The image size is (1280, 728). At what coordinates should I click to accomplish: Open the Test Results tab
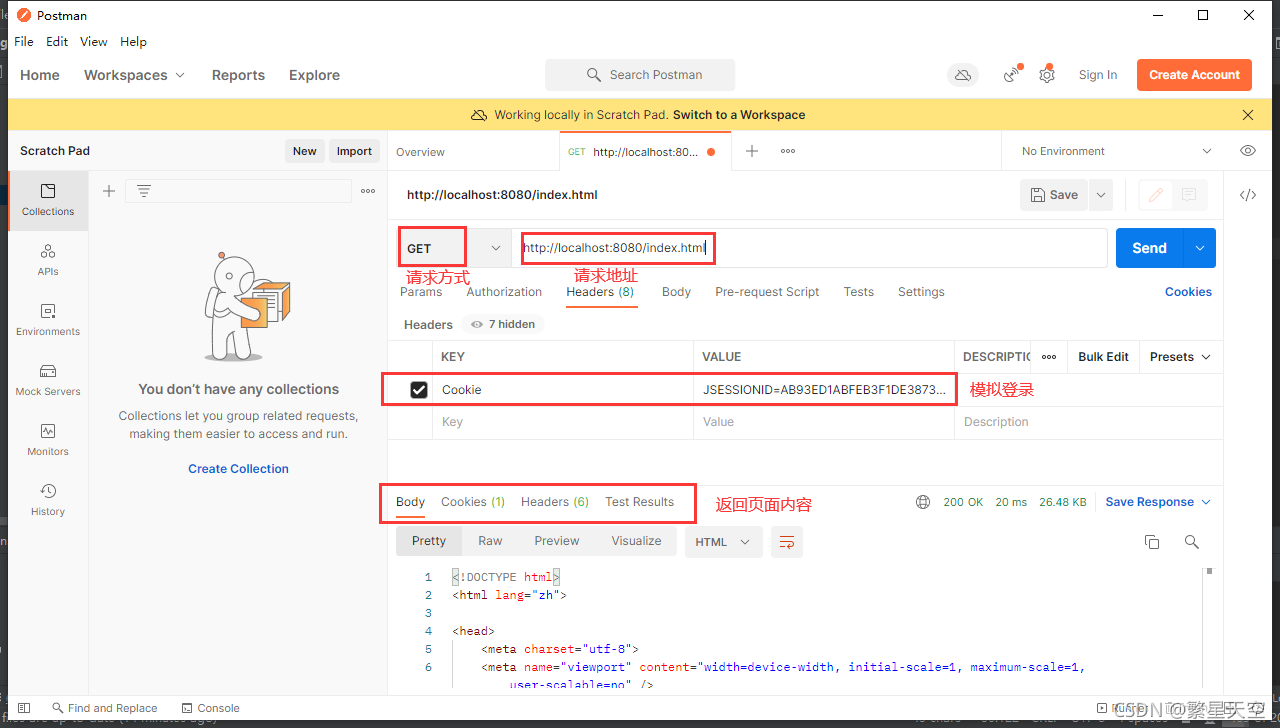coord(639,502)
